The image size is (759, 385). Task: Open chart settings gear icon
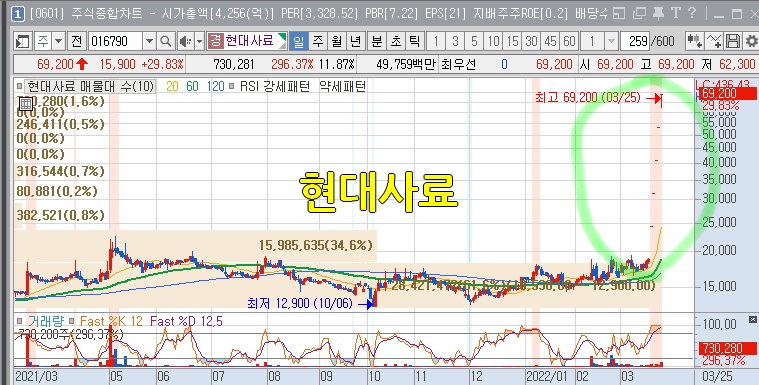751,42
